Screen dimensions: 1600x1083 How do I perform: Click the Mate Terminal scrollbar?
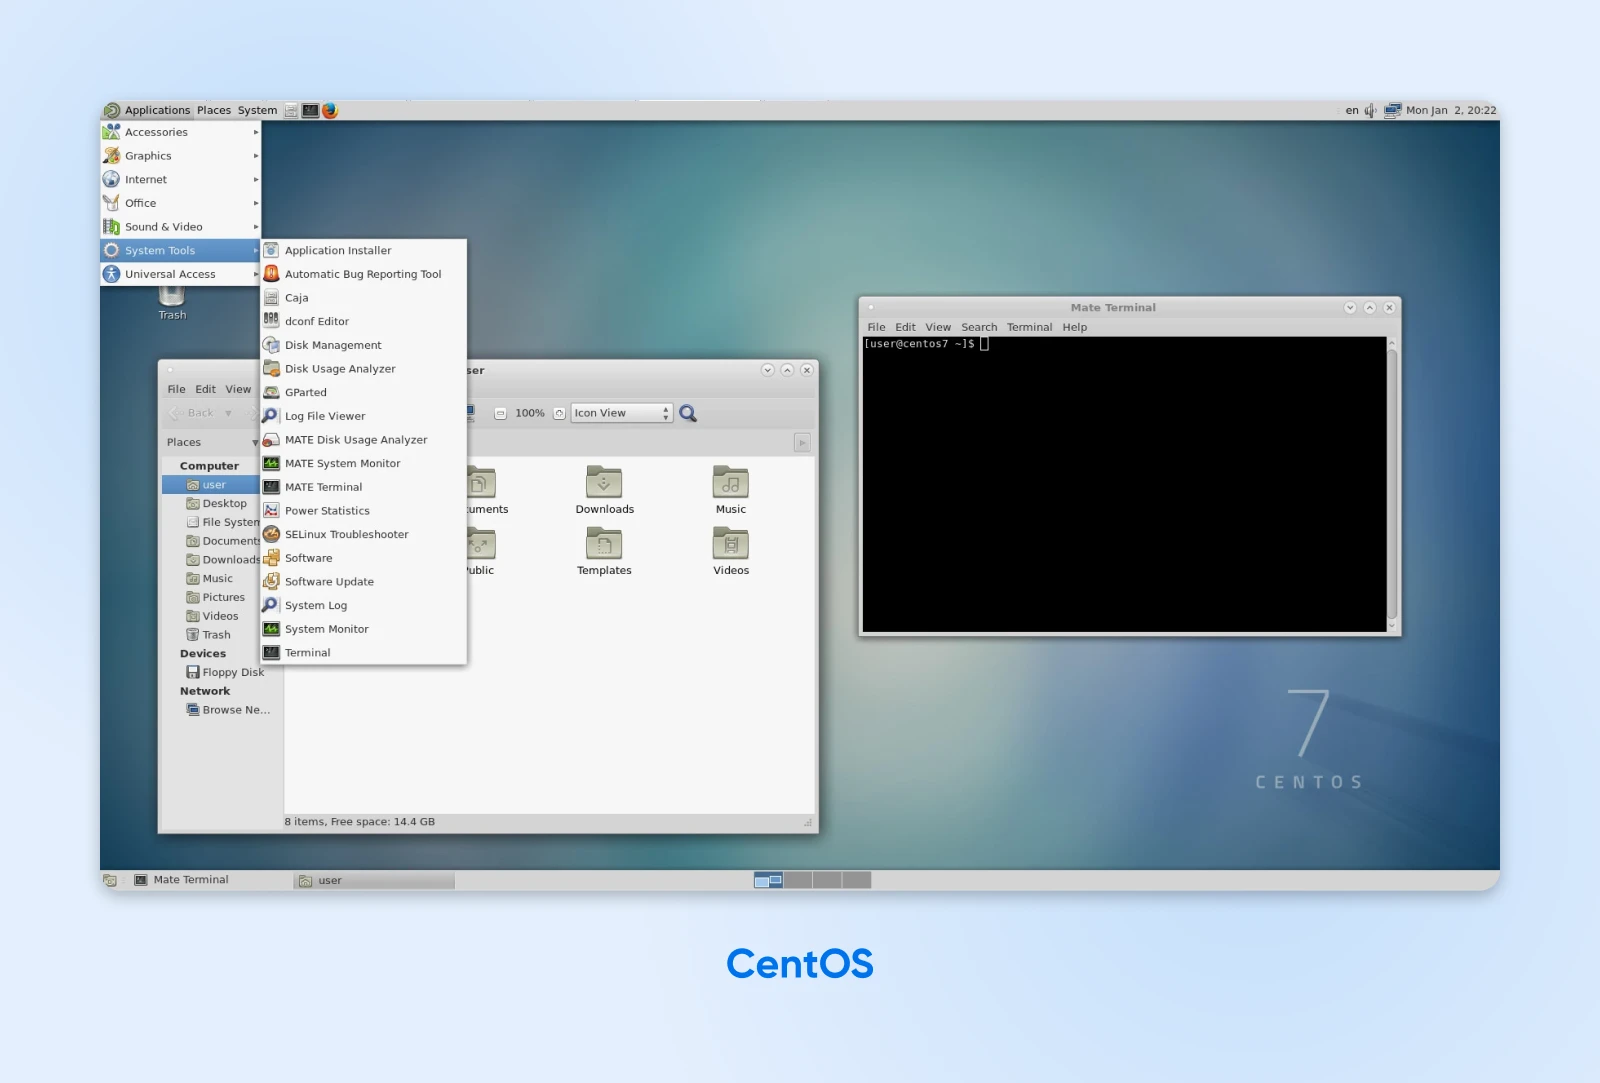pyautogui.click(x=1392, y=484)
